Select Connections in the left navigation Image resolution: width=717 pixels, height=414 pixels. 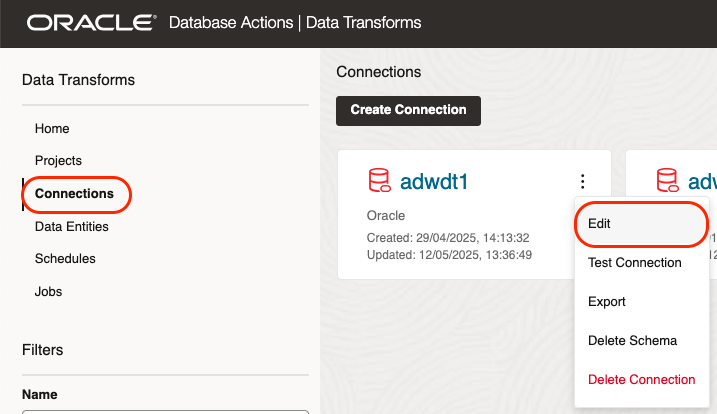coord(74,194)
